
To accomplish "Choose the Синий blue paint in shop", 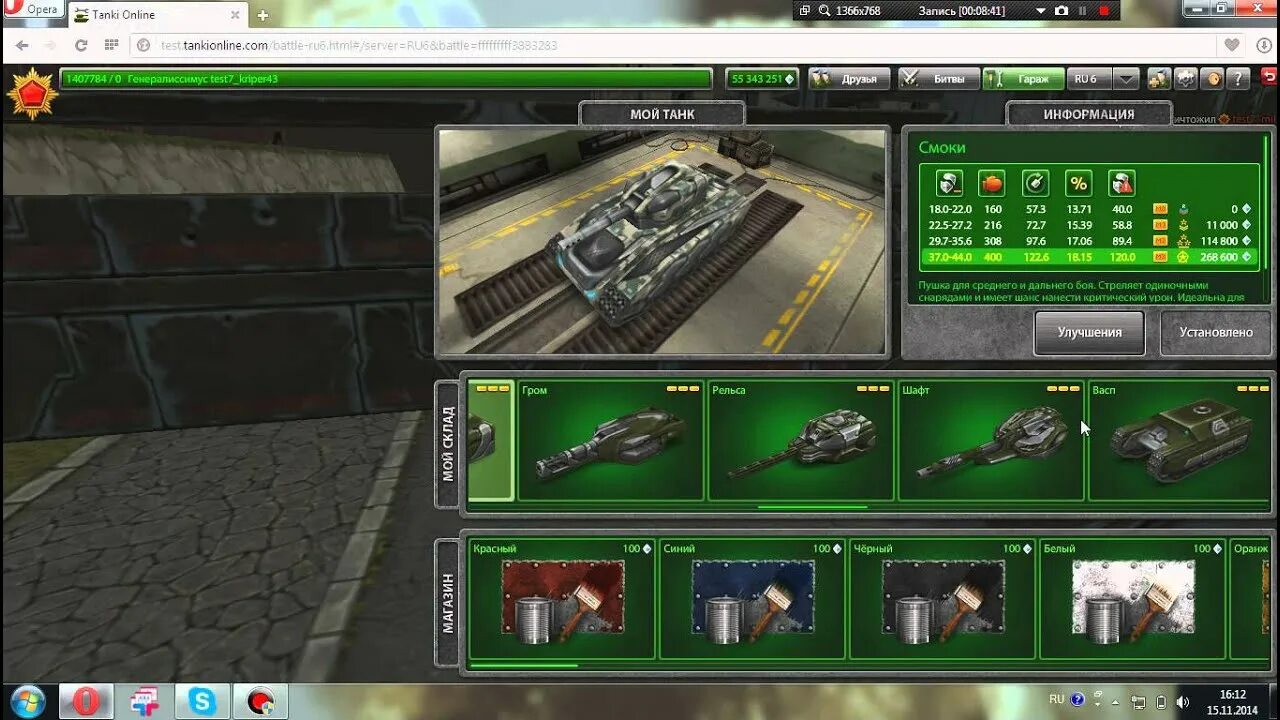I will pyautogui.click(x=751, y=599).
